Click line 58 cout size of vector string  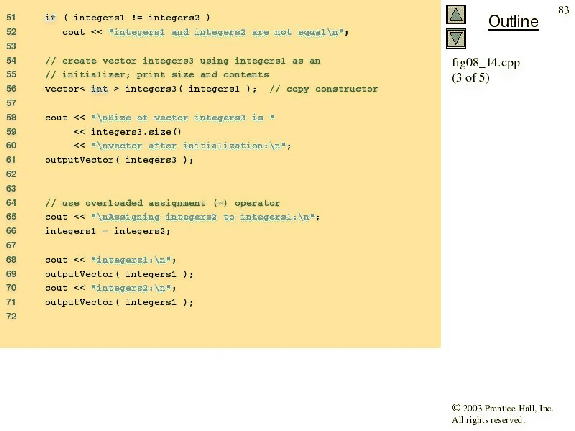coord(160,118)
